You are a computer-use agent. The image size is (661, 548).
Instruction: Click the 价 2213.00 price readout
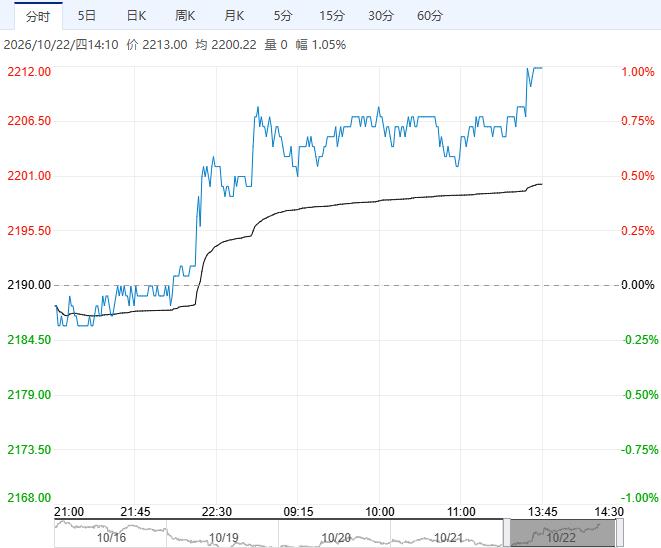(x=157, y=45)
